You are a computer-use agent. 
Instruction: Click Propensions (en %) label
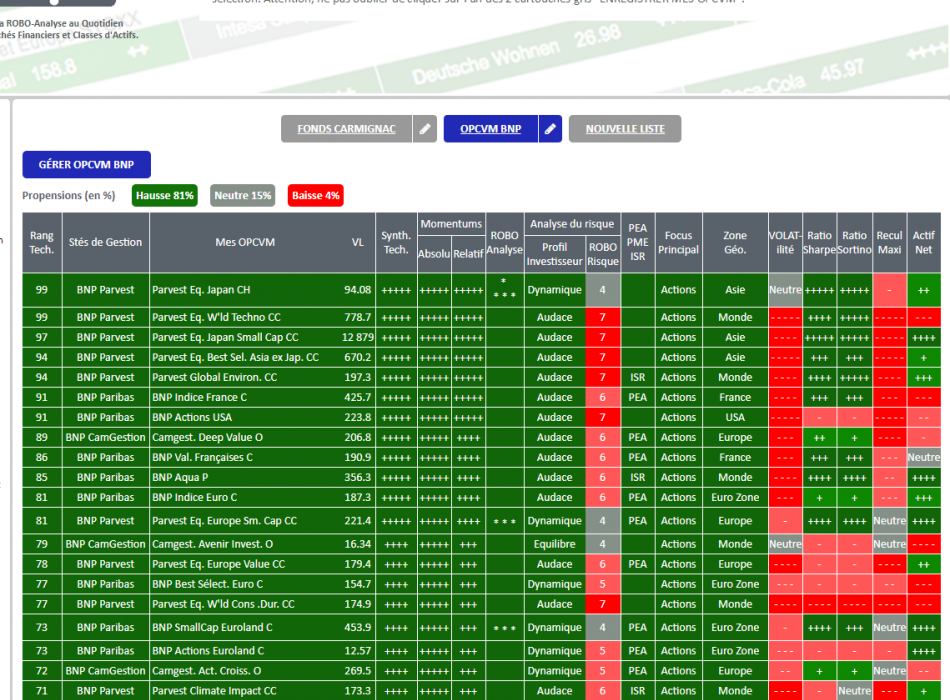point(68,195)
